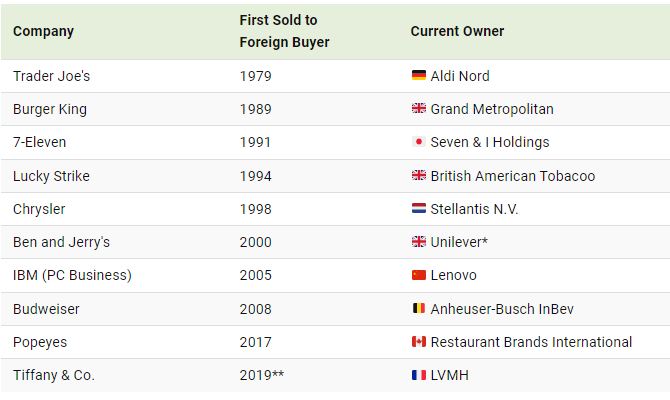This screenshot has width=670, height=400.
Task: Select the 2019** year cell
Action: coord(262,375)
